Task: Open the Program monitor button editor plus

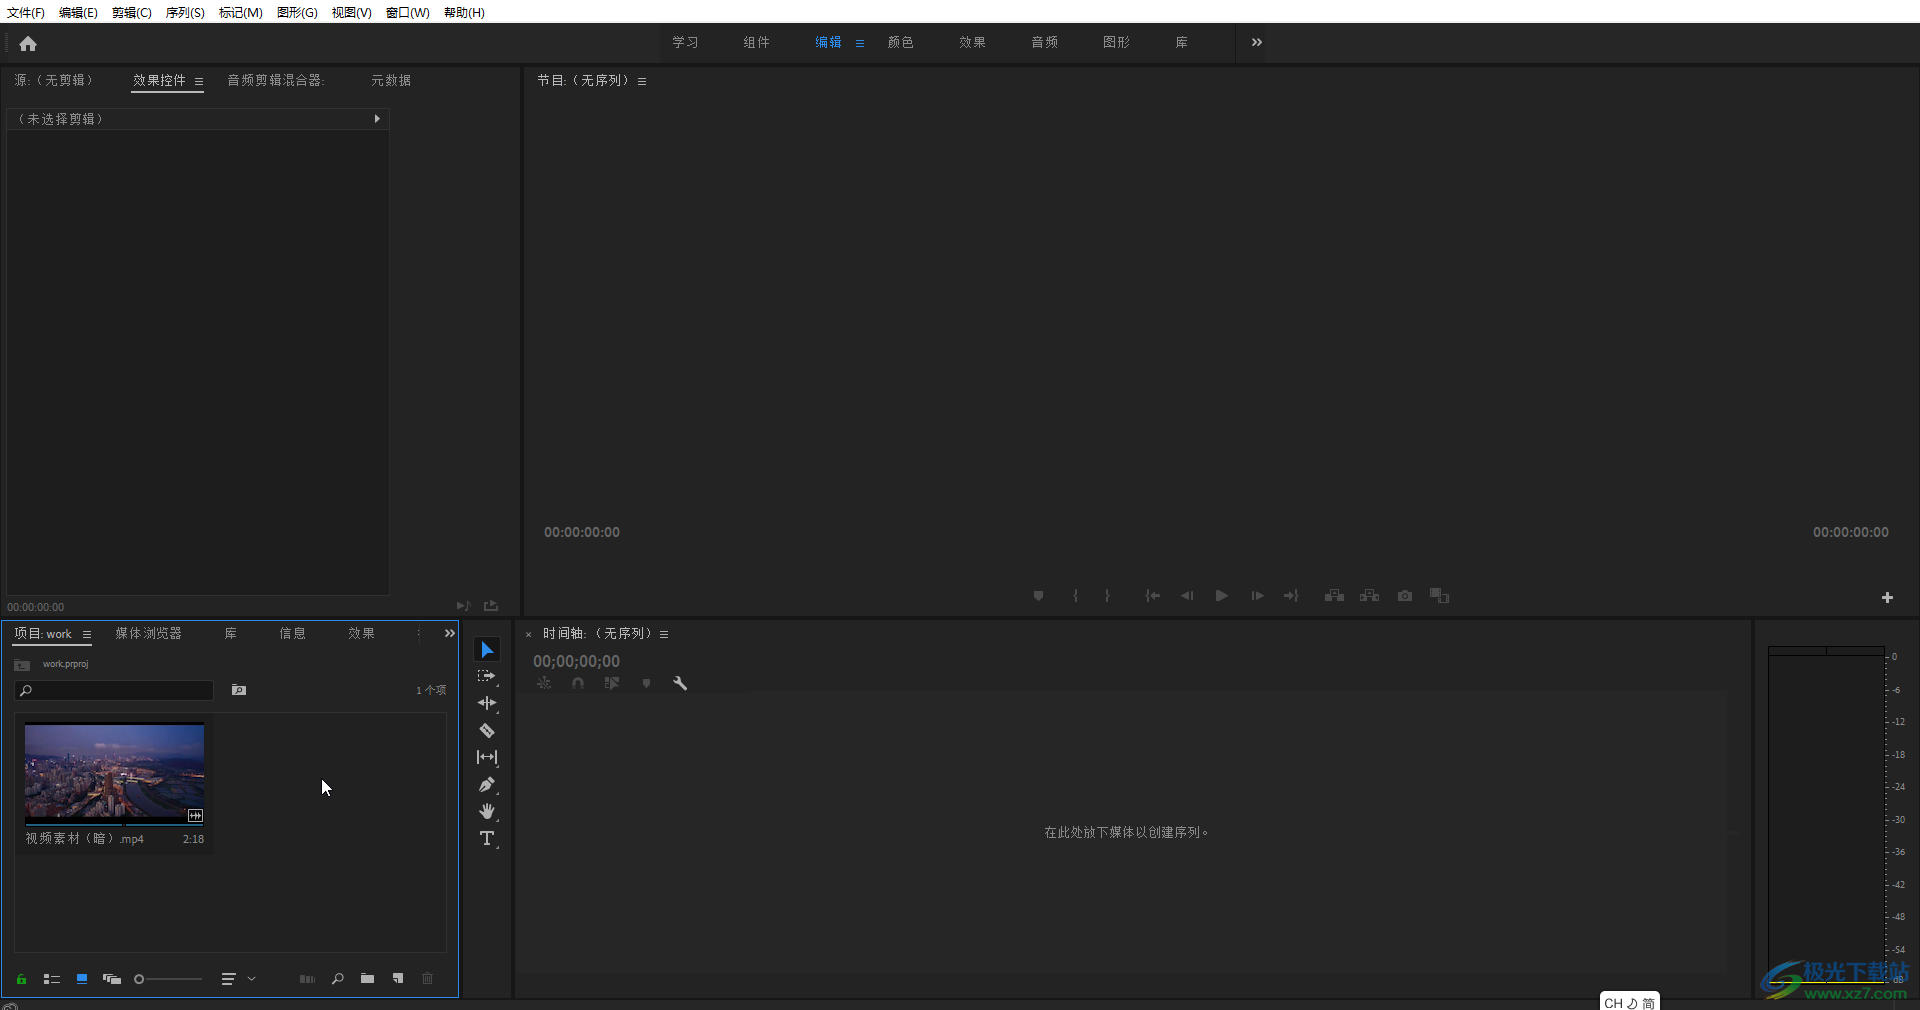Action: (1887, 597)
